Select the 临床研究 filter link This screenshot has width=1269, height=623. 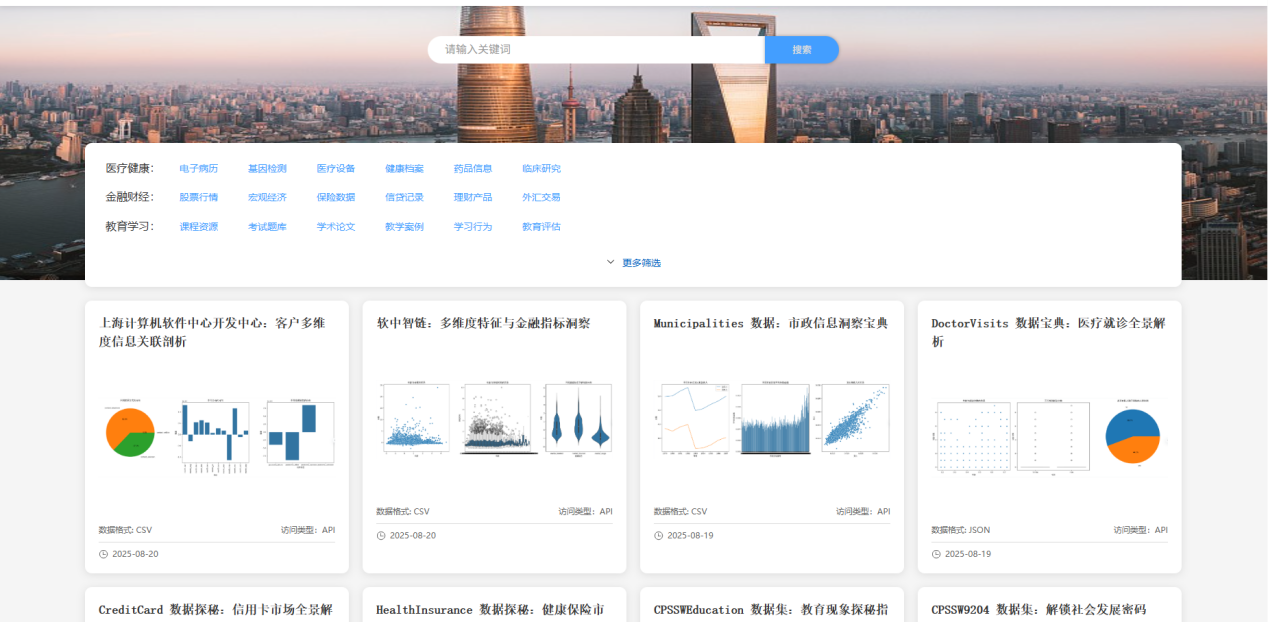click(541, 169)
